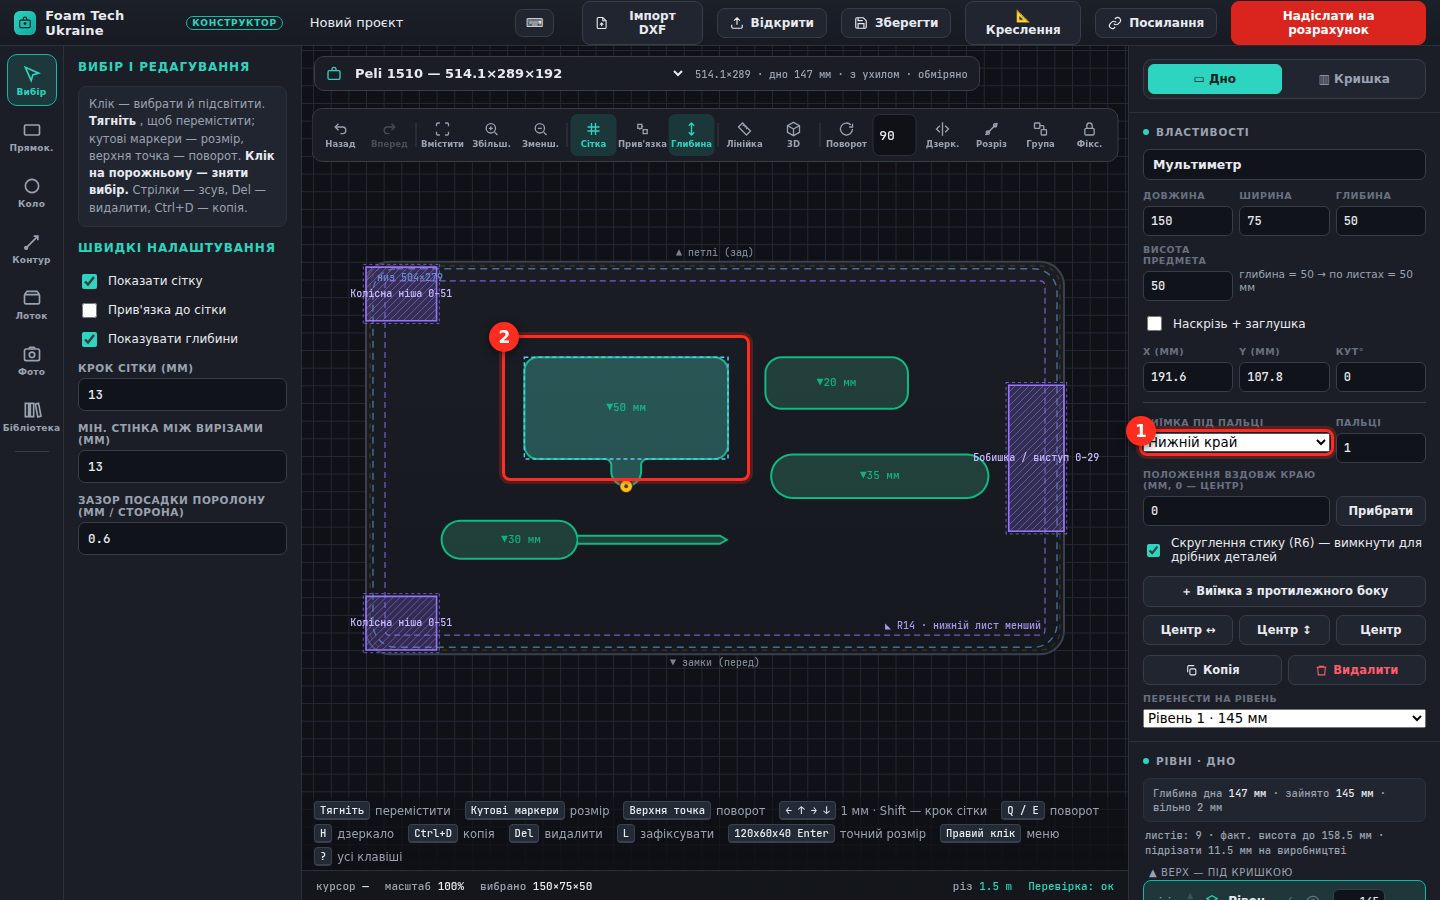Viewport: 1440px width, 900px height.
Task: Click the Крок сітки input field
Action: click(182, 394)
